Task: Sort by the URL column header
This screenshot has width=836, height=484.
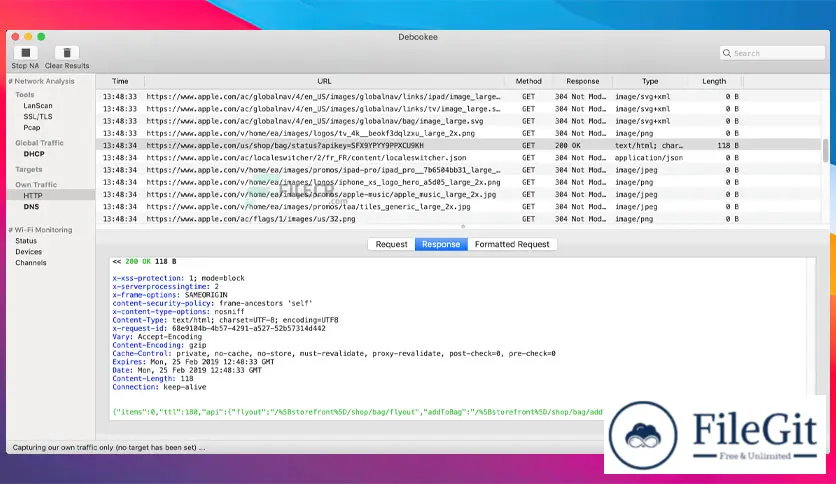Action: click(324, 81)
